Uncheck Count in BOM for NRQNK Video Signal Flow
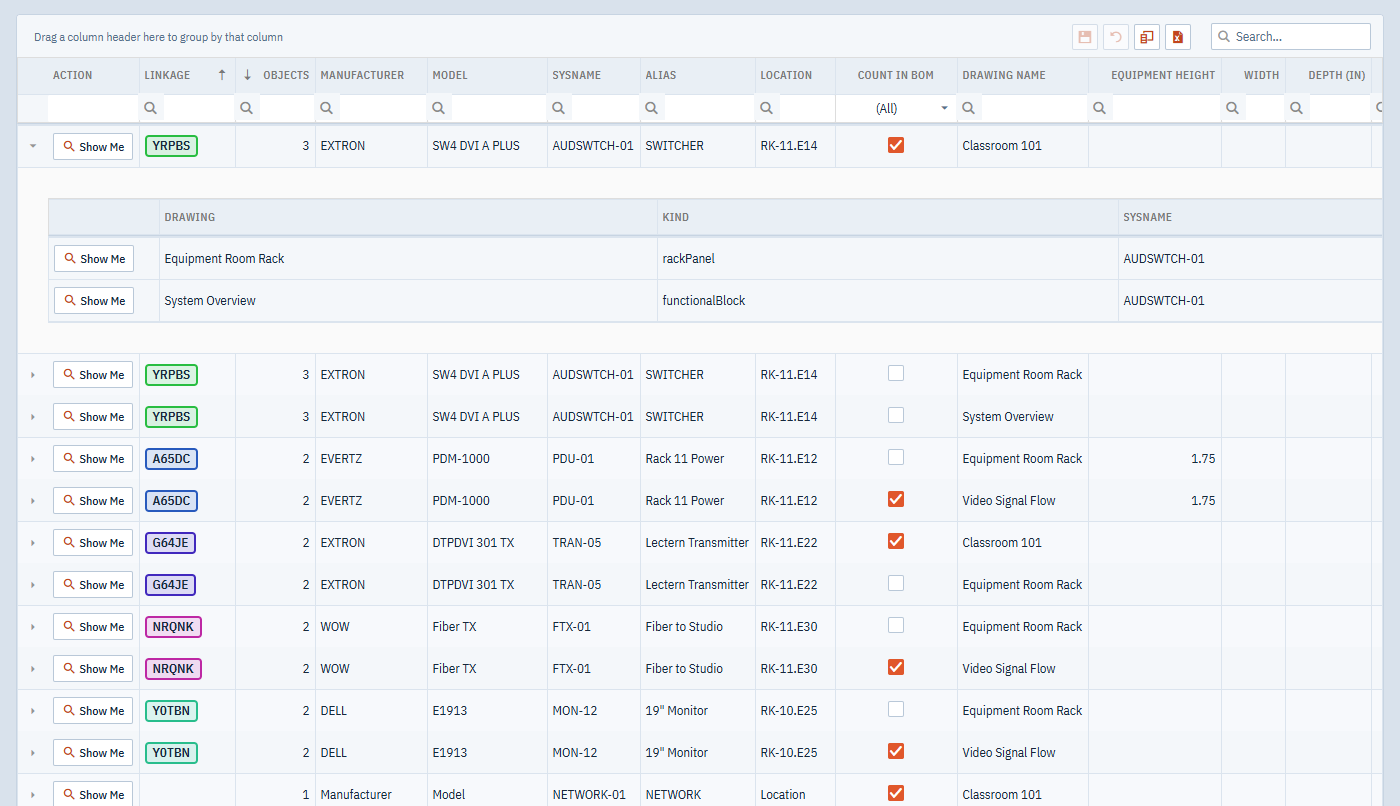The image size is (1400, 806). pos(896,667)
